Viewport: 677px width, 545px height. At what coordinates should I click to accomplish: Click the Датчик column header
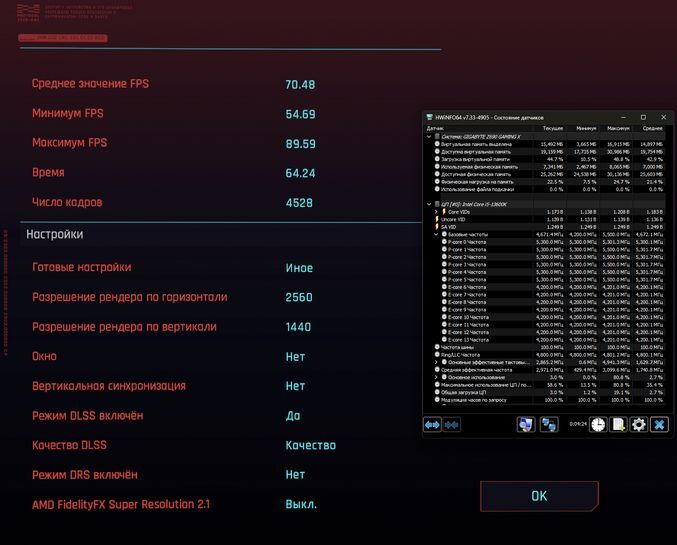(435, 128)
